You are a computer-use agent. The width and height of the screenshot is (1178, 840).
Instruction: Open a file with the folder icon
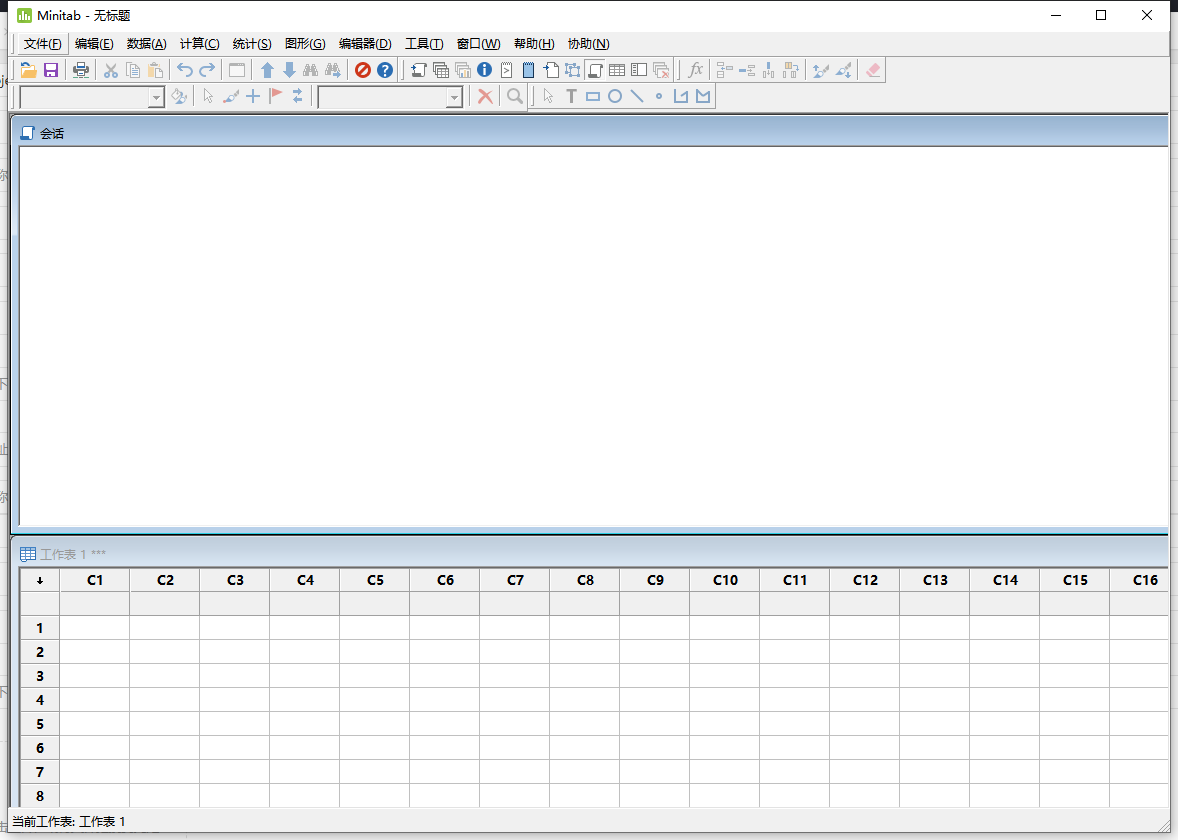click(29, 70)
